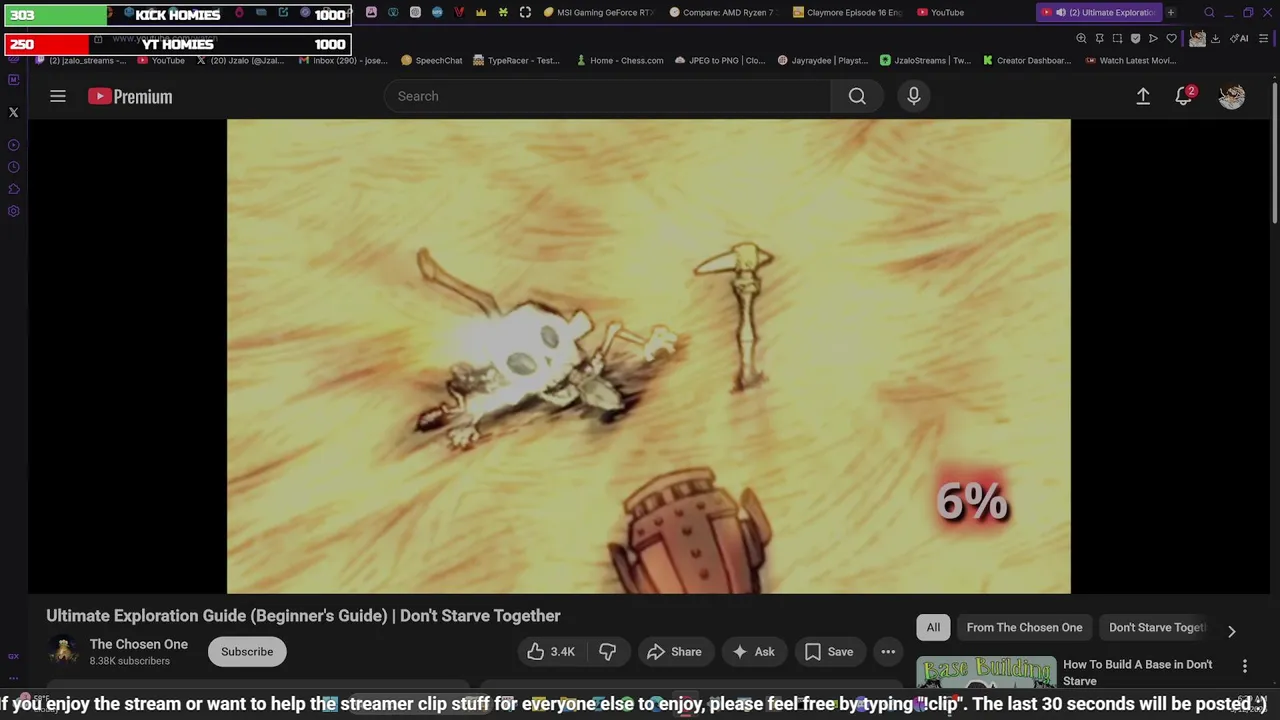Screen dimensions: 1280x720
Task: Open the settings gear in browser sidebar
Action: click(x=13, y=211)
